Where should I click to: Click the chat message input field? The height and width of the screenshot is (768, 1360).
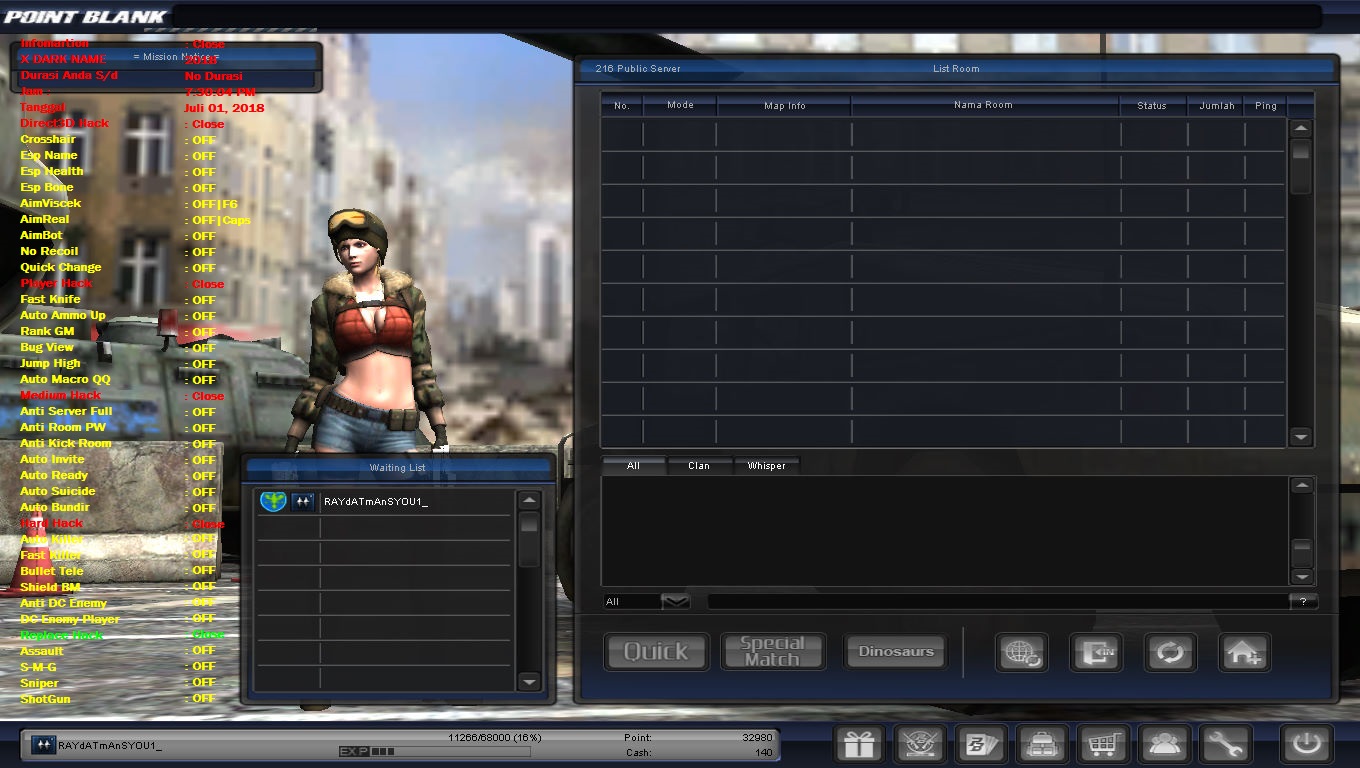coord(998,601)
